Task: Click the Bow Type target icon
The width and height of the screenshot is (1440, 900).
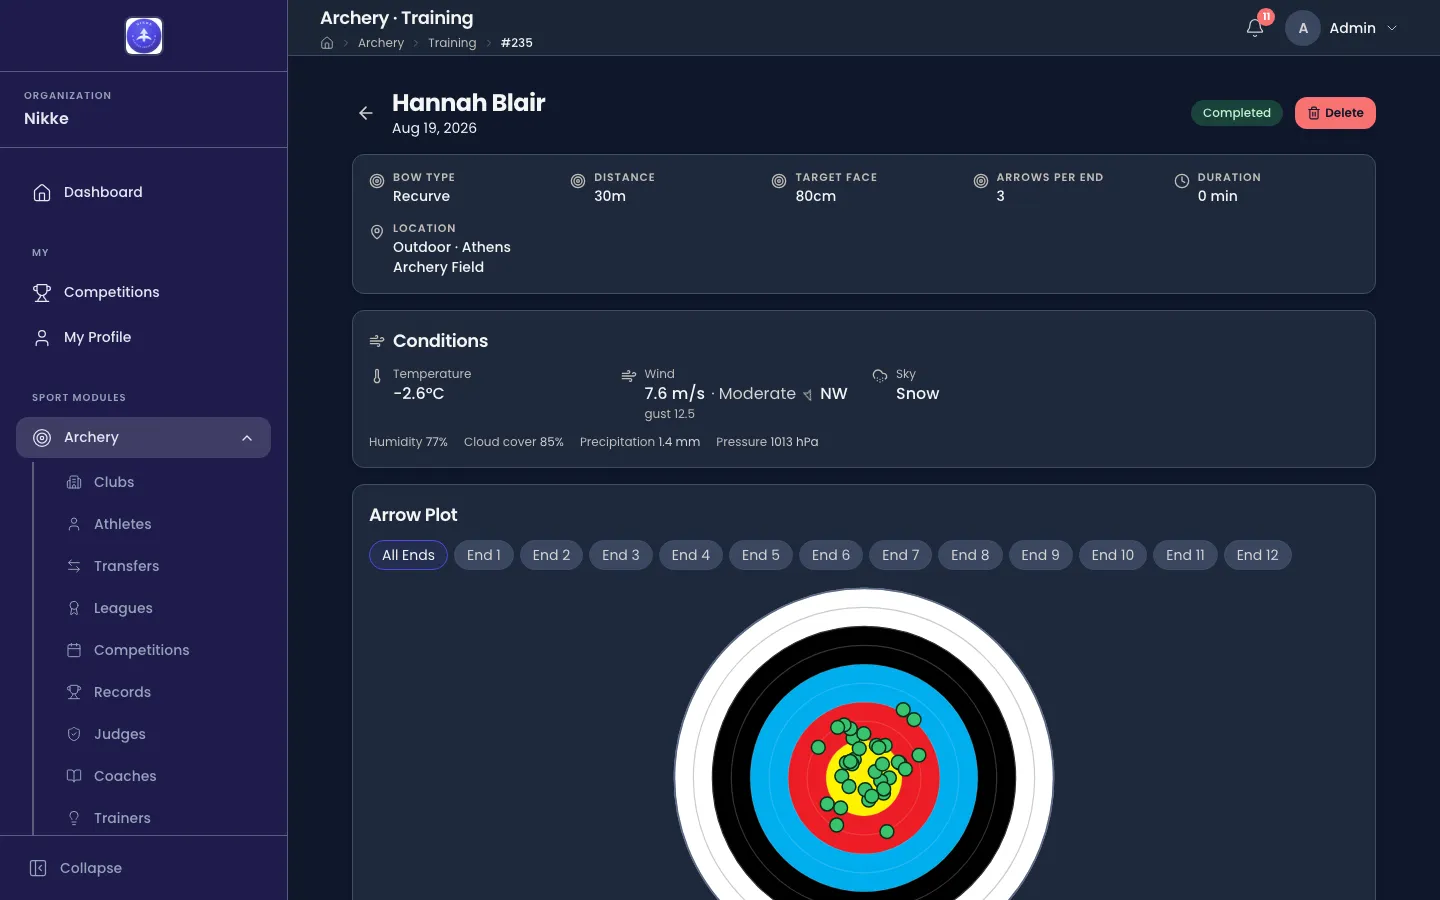Action: point(377,181)
